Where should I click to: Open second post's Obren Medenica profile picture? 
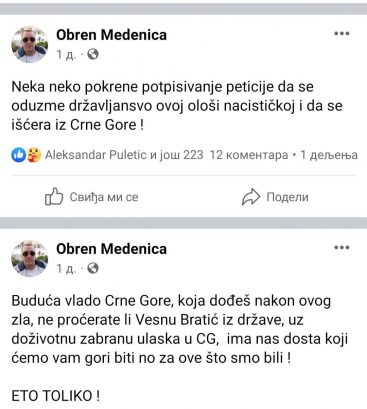click(30, 259)
